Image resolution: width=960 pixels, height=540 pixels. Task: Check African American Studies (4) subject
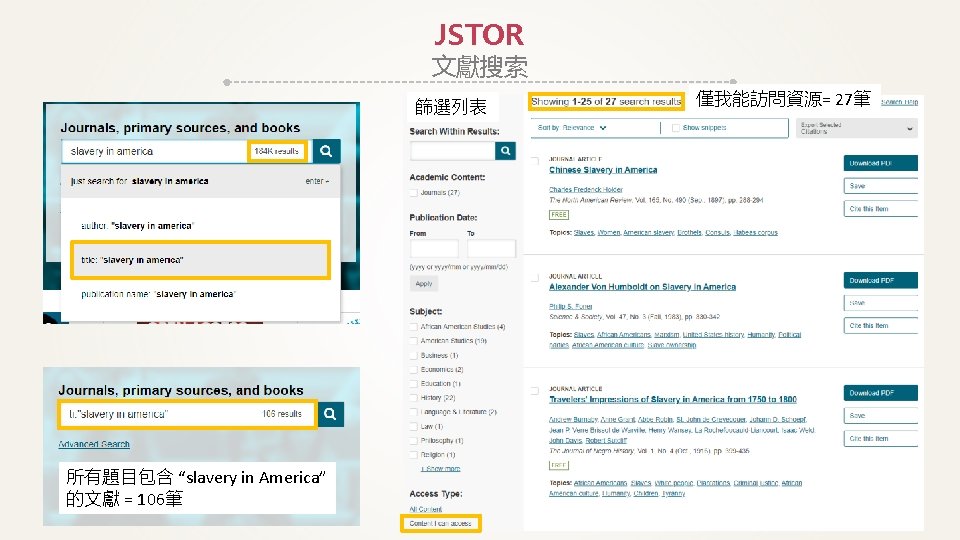[414, 327]
